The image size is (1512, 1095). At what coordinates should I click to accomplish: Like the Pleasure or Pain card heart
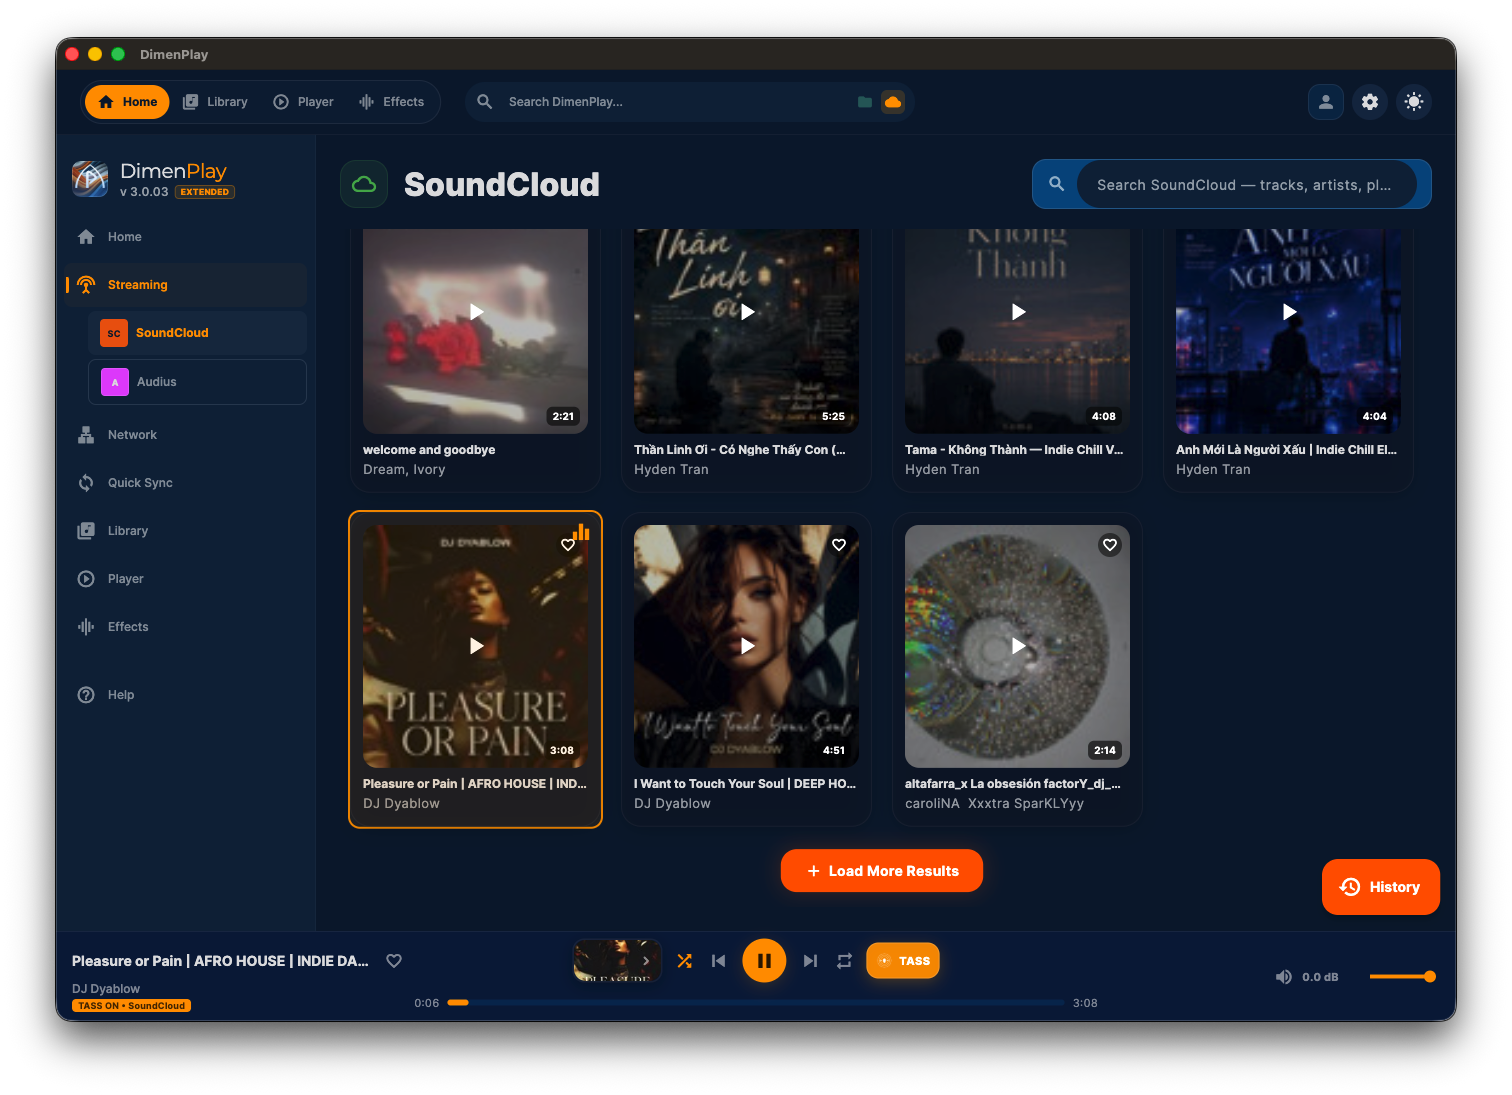(x=568, y=545)
